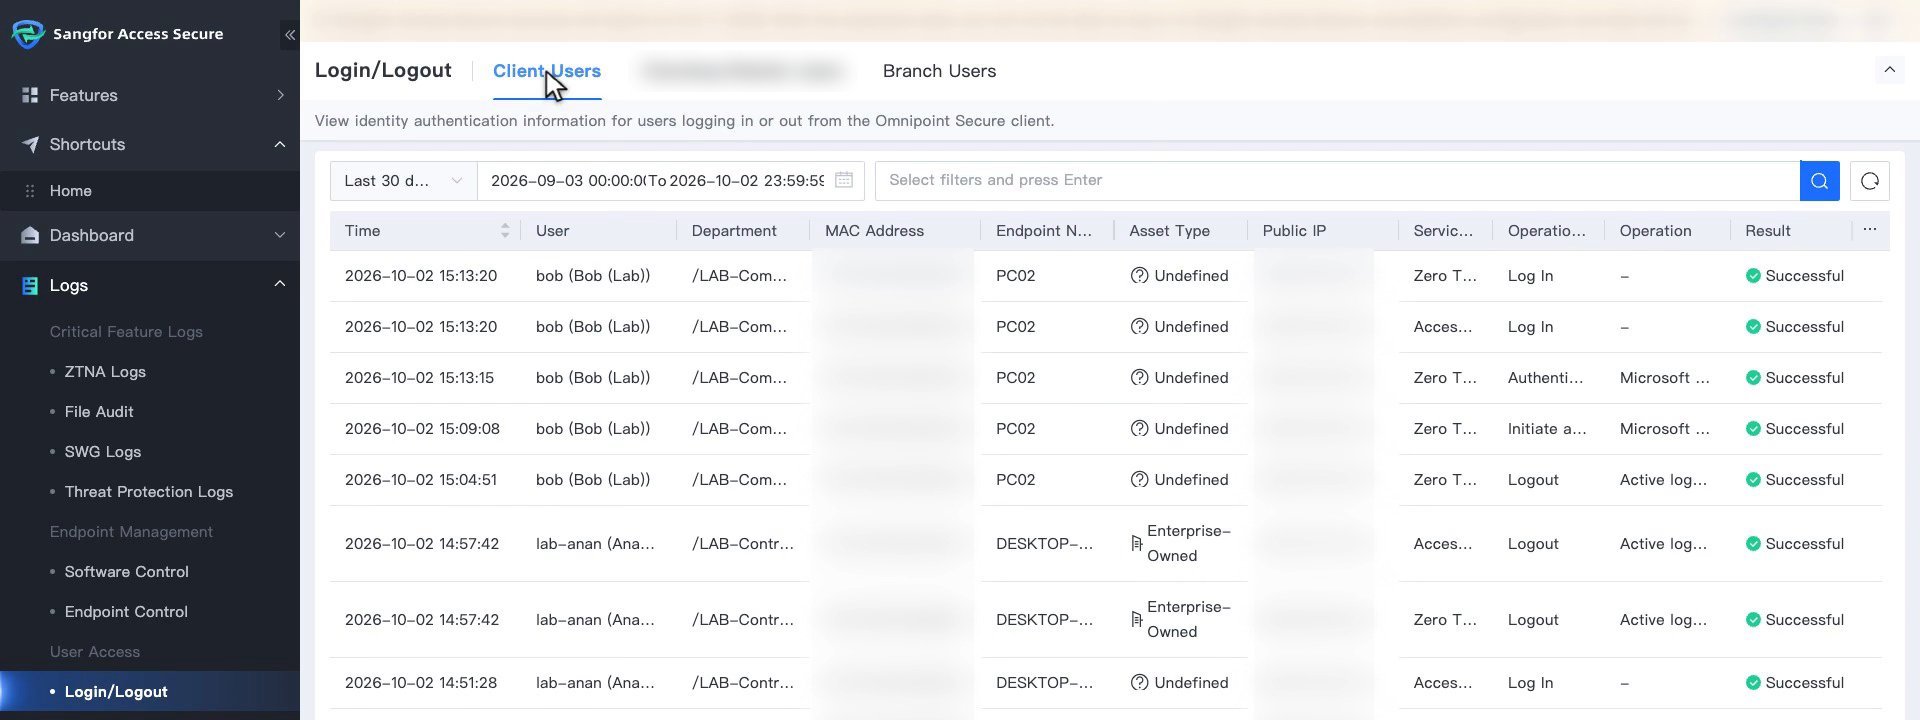Click the row timestamp 2026-10-02 15:04:51
Screen dimensions: 1920x720
(x=421, y=480)
